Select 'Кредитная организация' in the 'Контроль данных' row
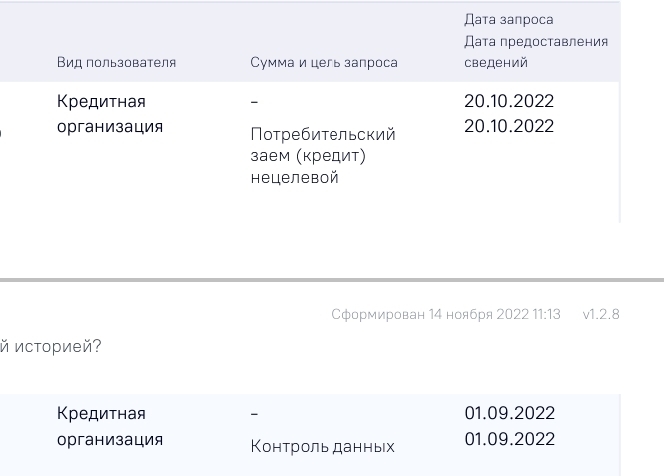The width and height of the screenshot is (664, 476). (110, 426)
